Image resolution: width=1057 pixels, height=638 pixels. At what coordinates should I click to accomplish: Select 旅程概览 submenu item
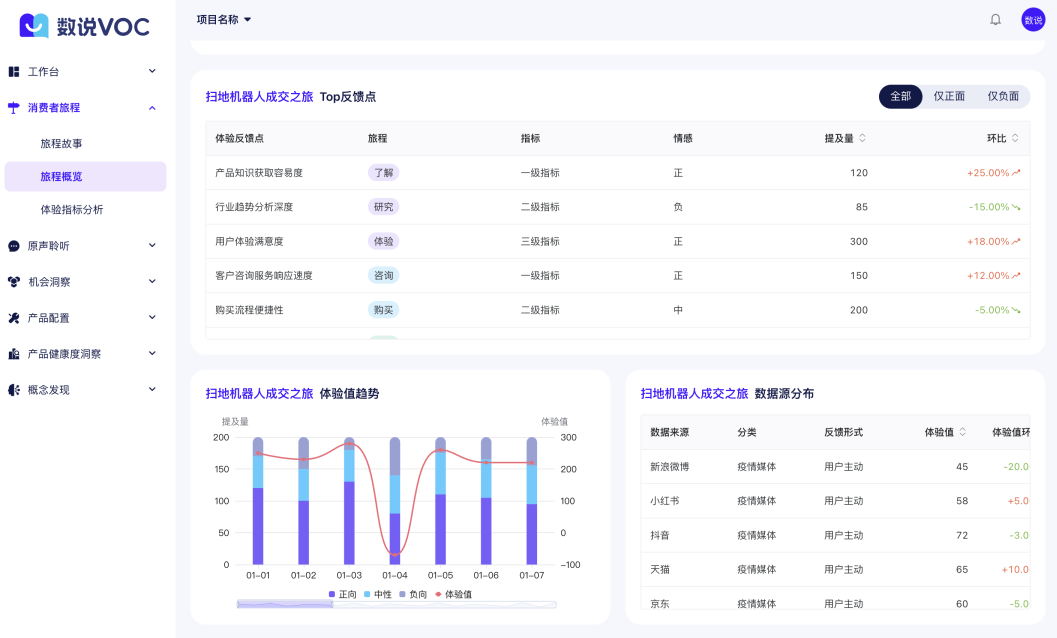click(x=86, y=177)
